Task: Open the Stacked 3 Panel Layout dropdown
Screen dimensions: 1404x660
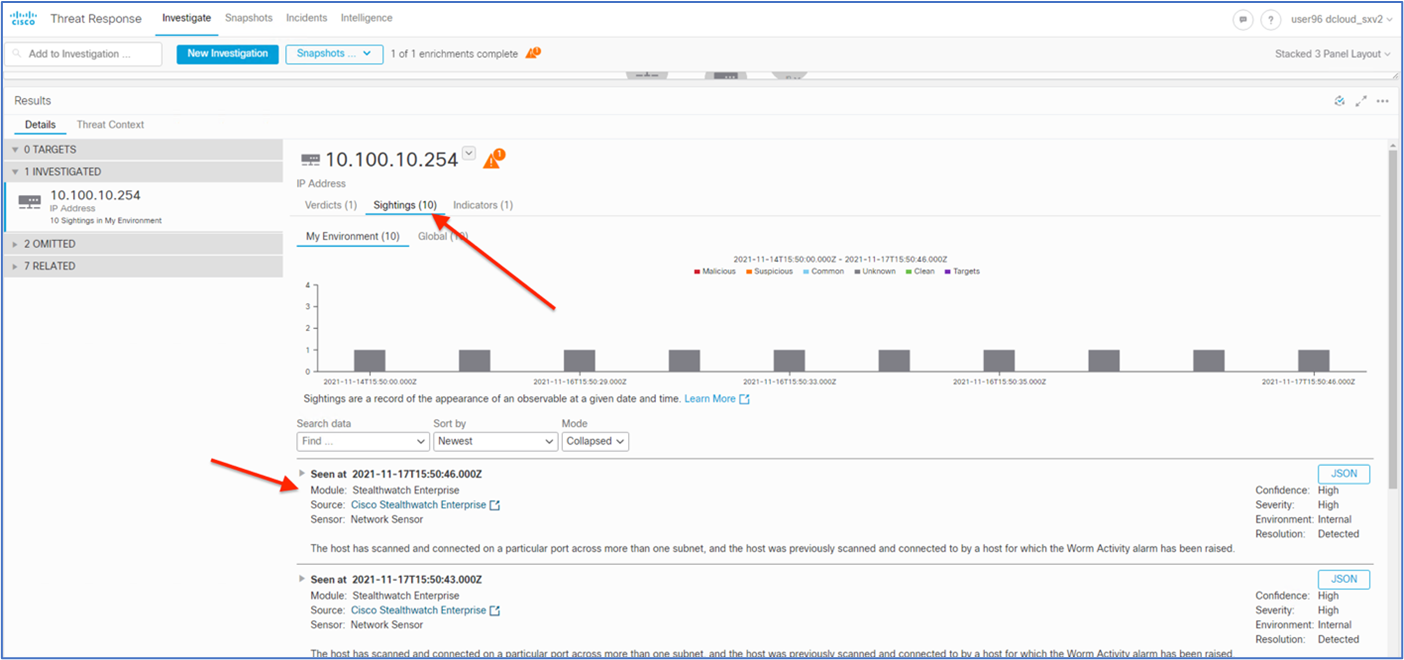Action: 1332,54
